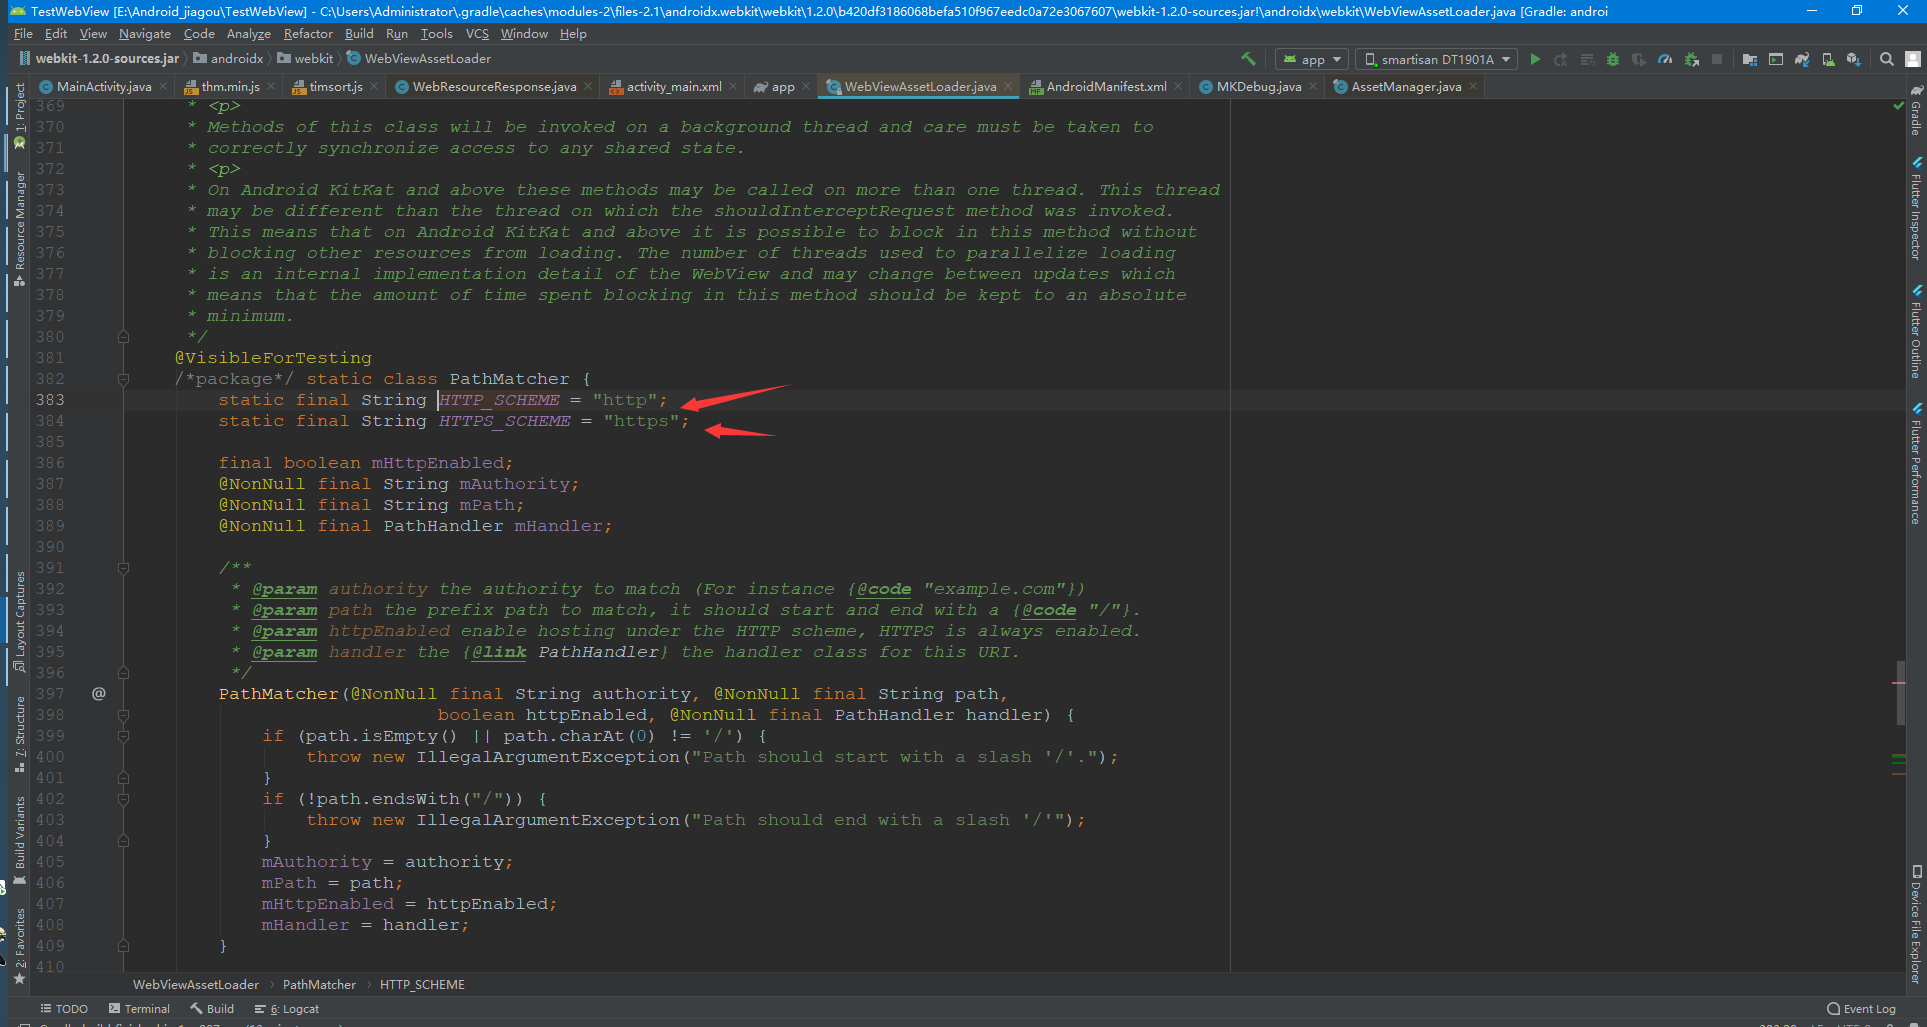Screen dimensions: 1927x1027
Task: Open the Logcat tool window button
Action: (287, 1009)
